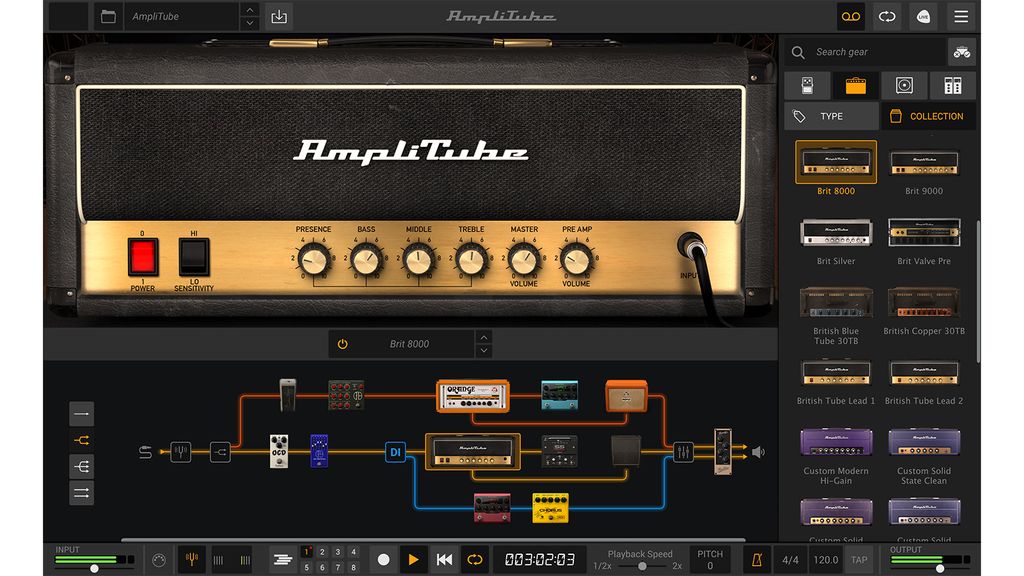Open the Brit 8000 model selector arrows
This screenshot has width=1024, height=576.
(483, 343)
